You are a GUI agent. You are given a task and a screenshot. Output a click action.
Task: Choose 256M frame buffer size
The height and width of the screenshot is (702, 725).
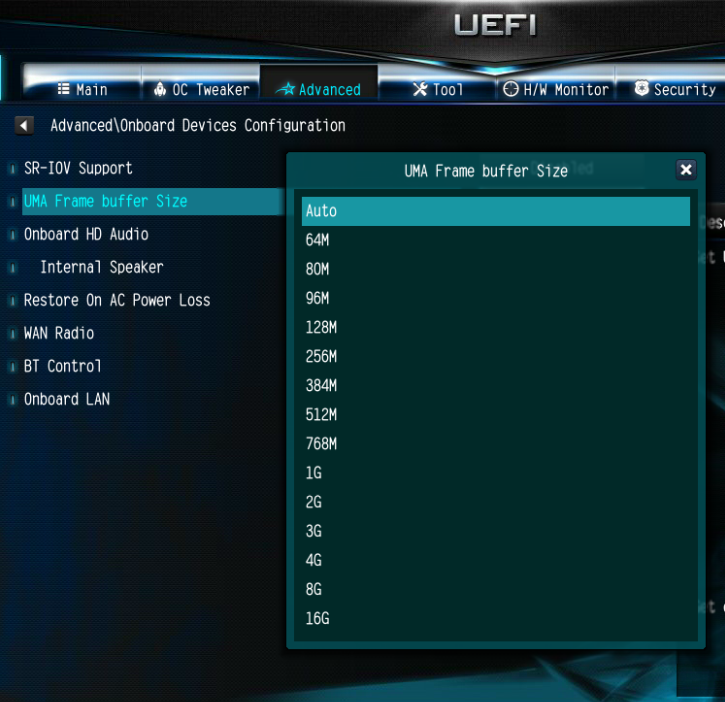(x=496, y=357)
